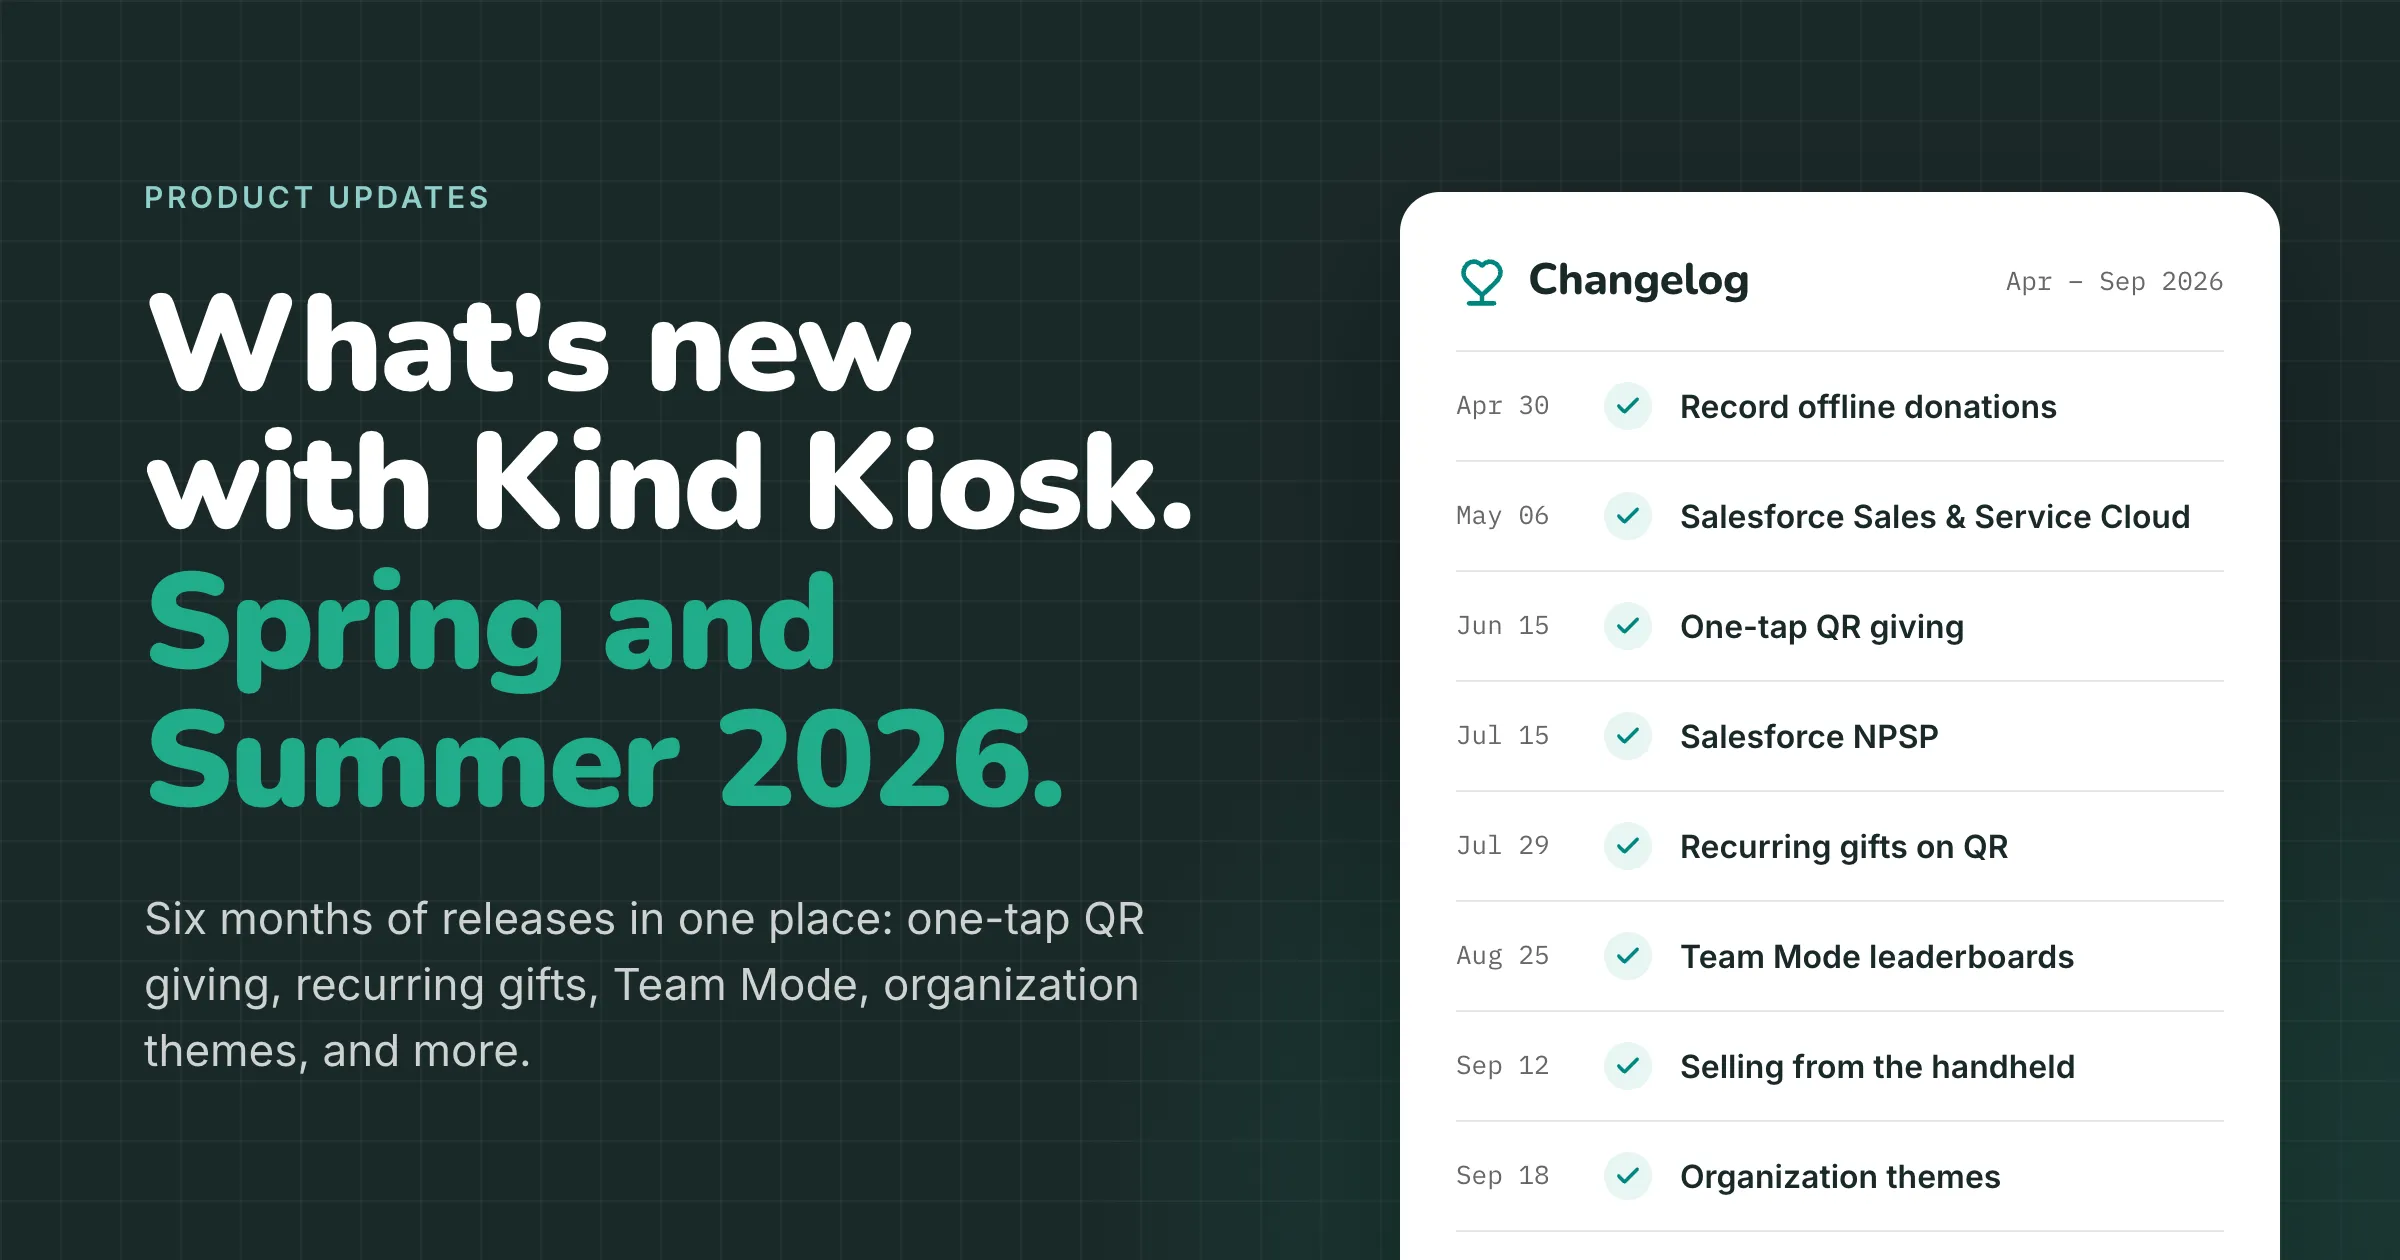Screen dimensions: 2400x1260
Task: Click the heart logo beside Changelog
Action: tap(1481, 282)
